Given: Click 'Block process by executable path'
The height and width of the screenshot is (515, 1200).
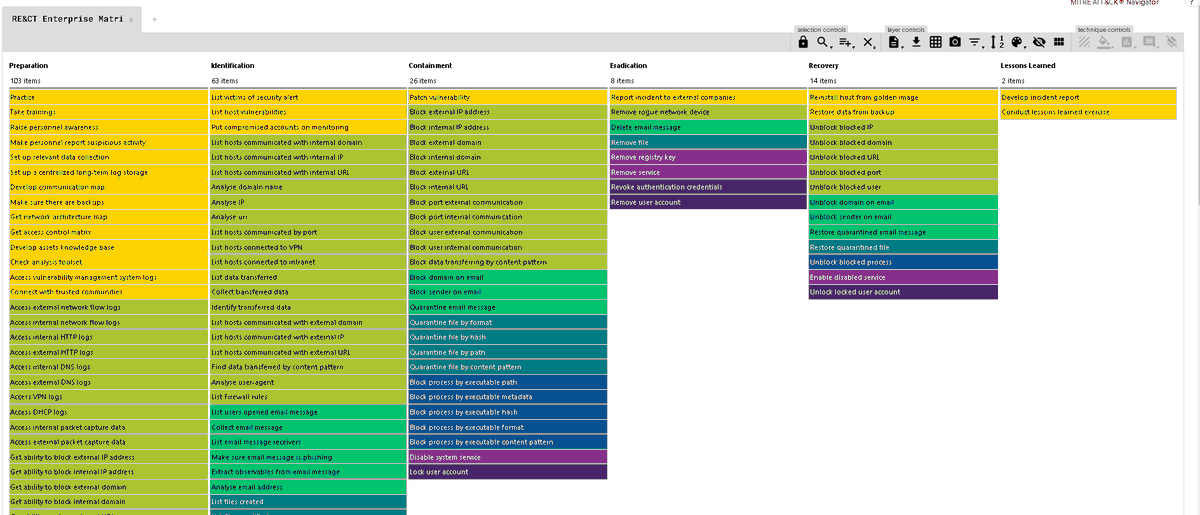Looking at the screenshot, I should pos(507,382).
